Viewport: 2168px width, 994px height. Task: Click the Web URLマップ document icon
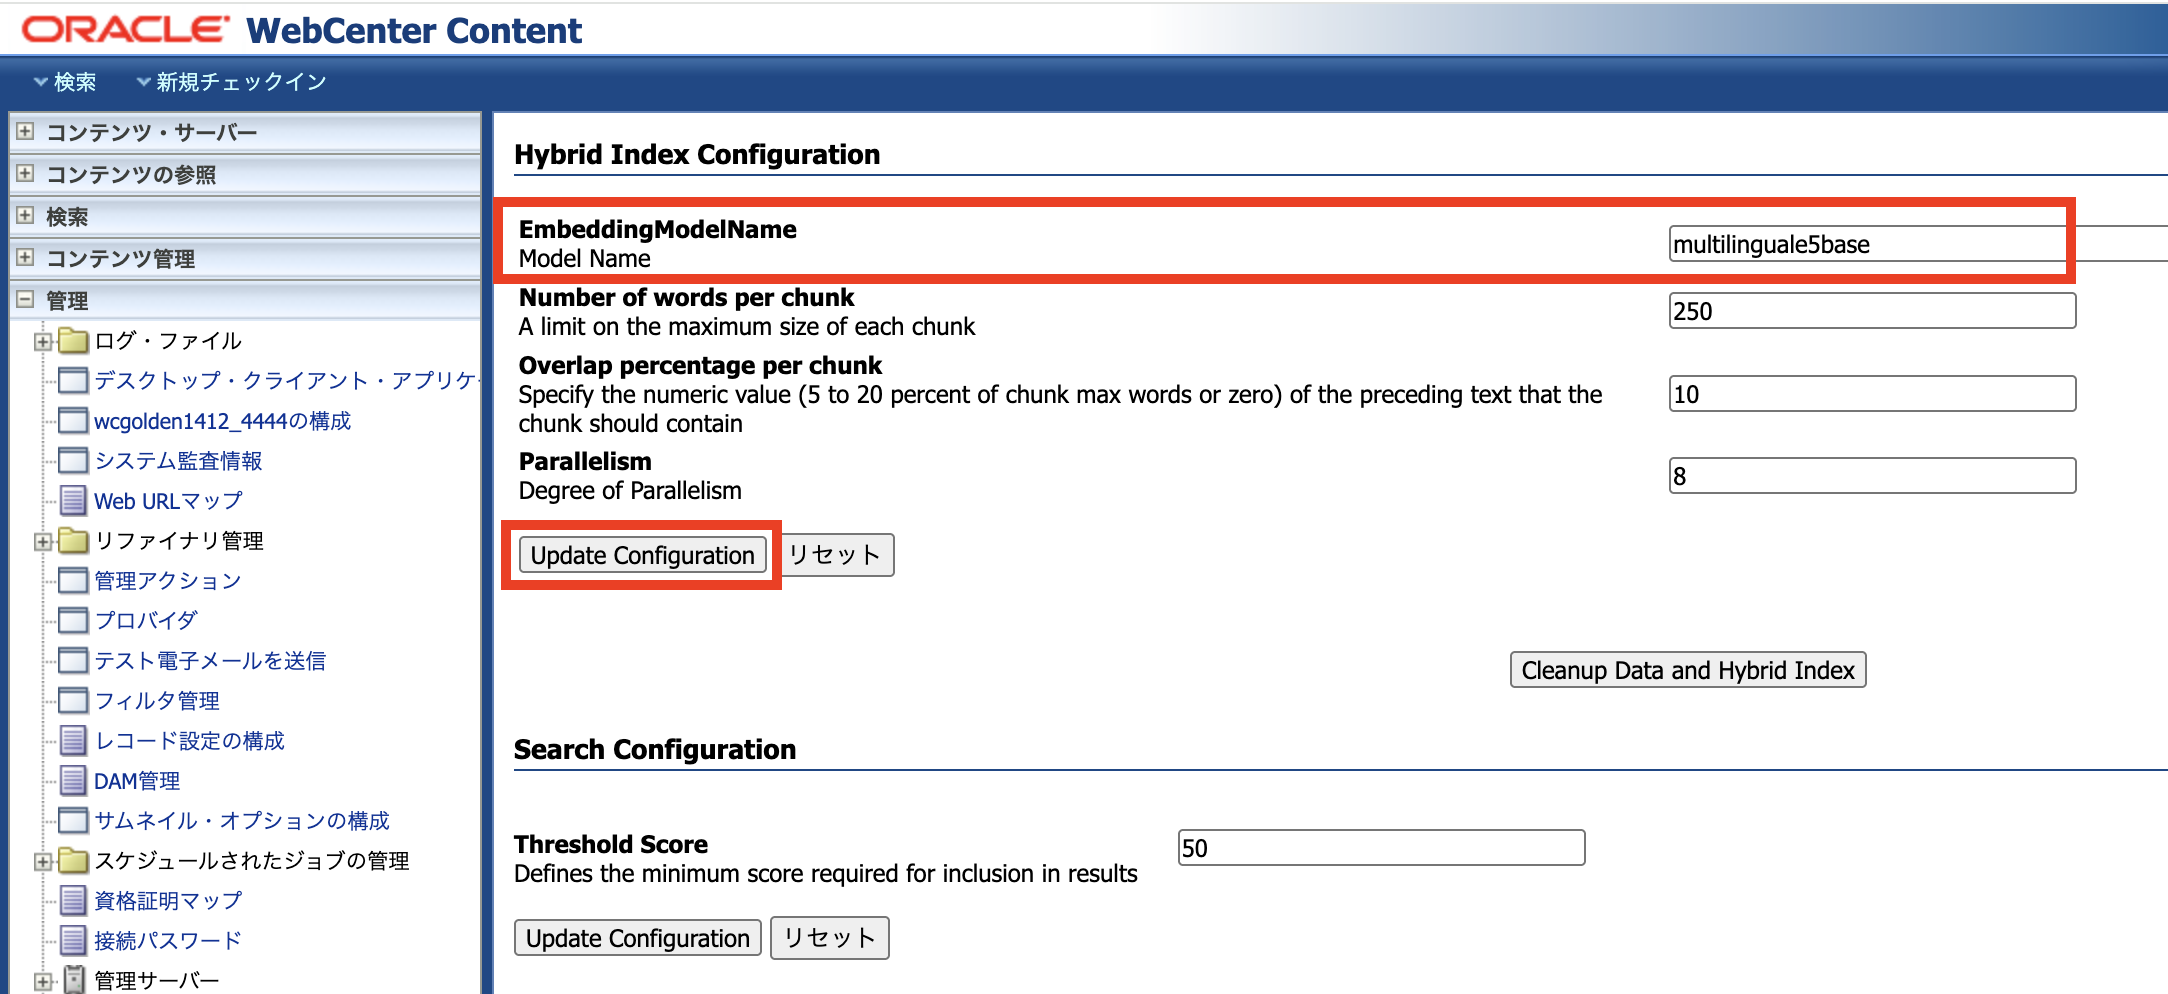tap(73, 501)
